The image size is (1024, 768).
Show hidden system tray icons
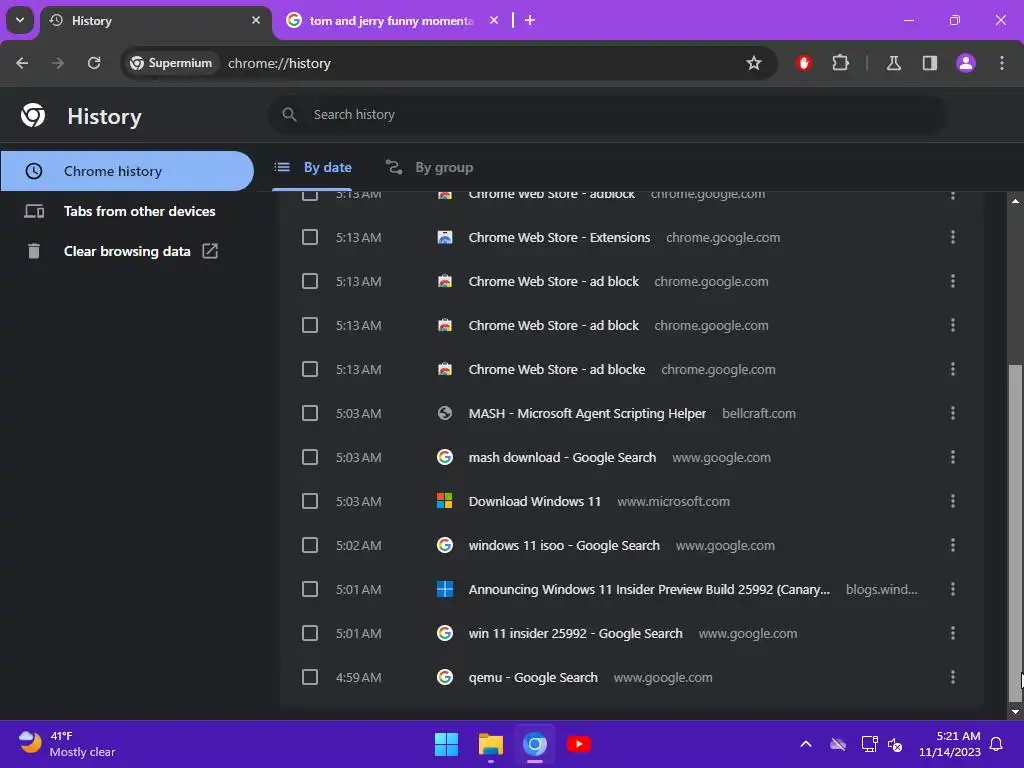(806, 744)
